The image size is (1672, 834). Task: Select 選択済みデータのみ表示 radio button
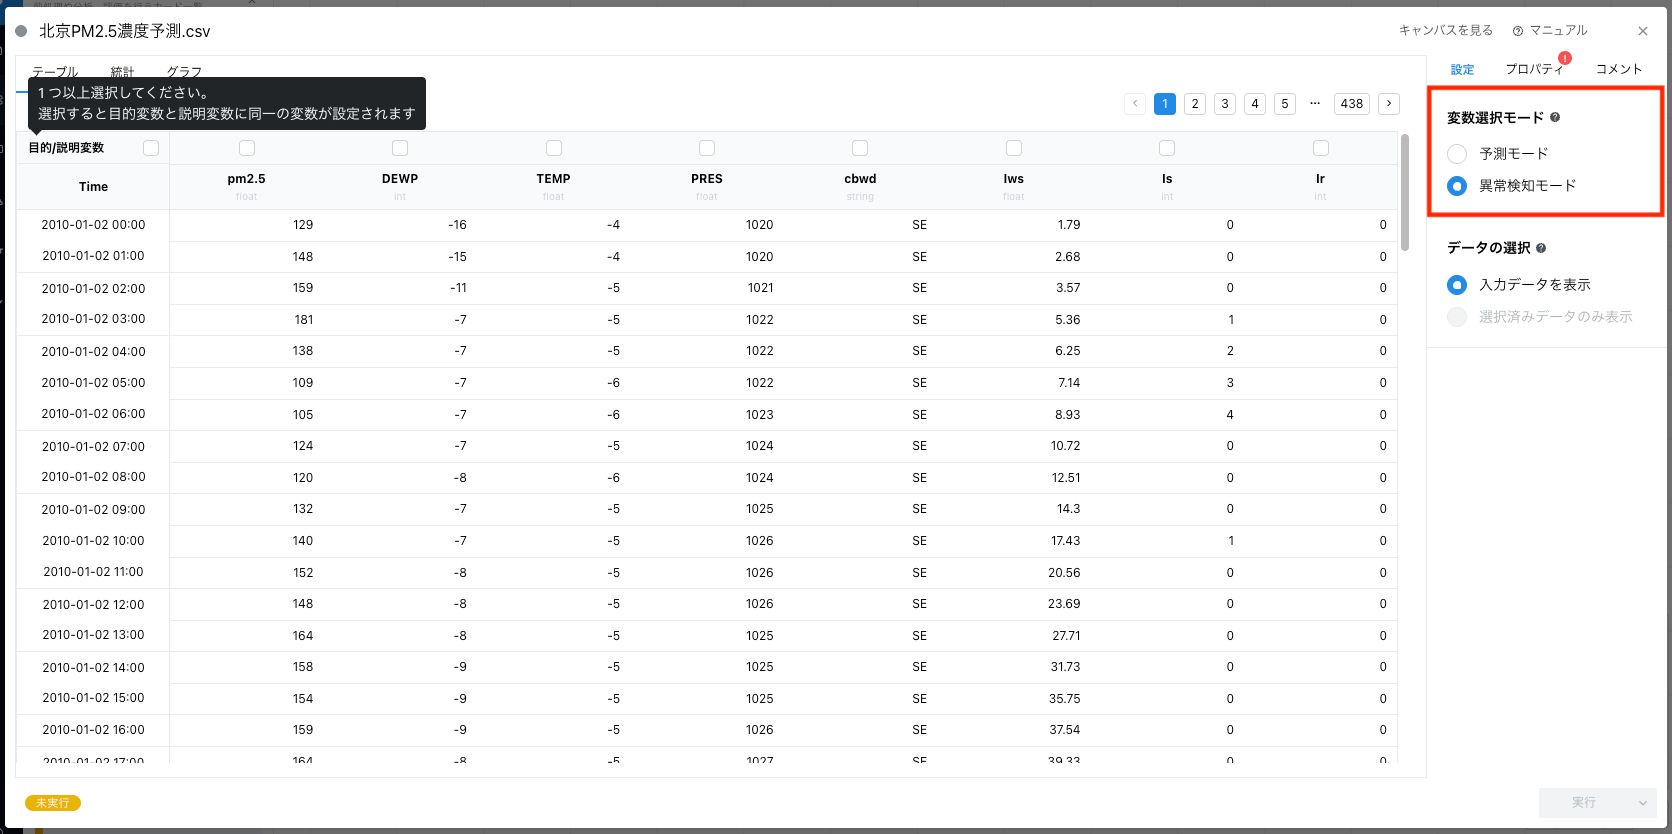tap(1457, 317)
